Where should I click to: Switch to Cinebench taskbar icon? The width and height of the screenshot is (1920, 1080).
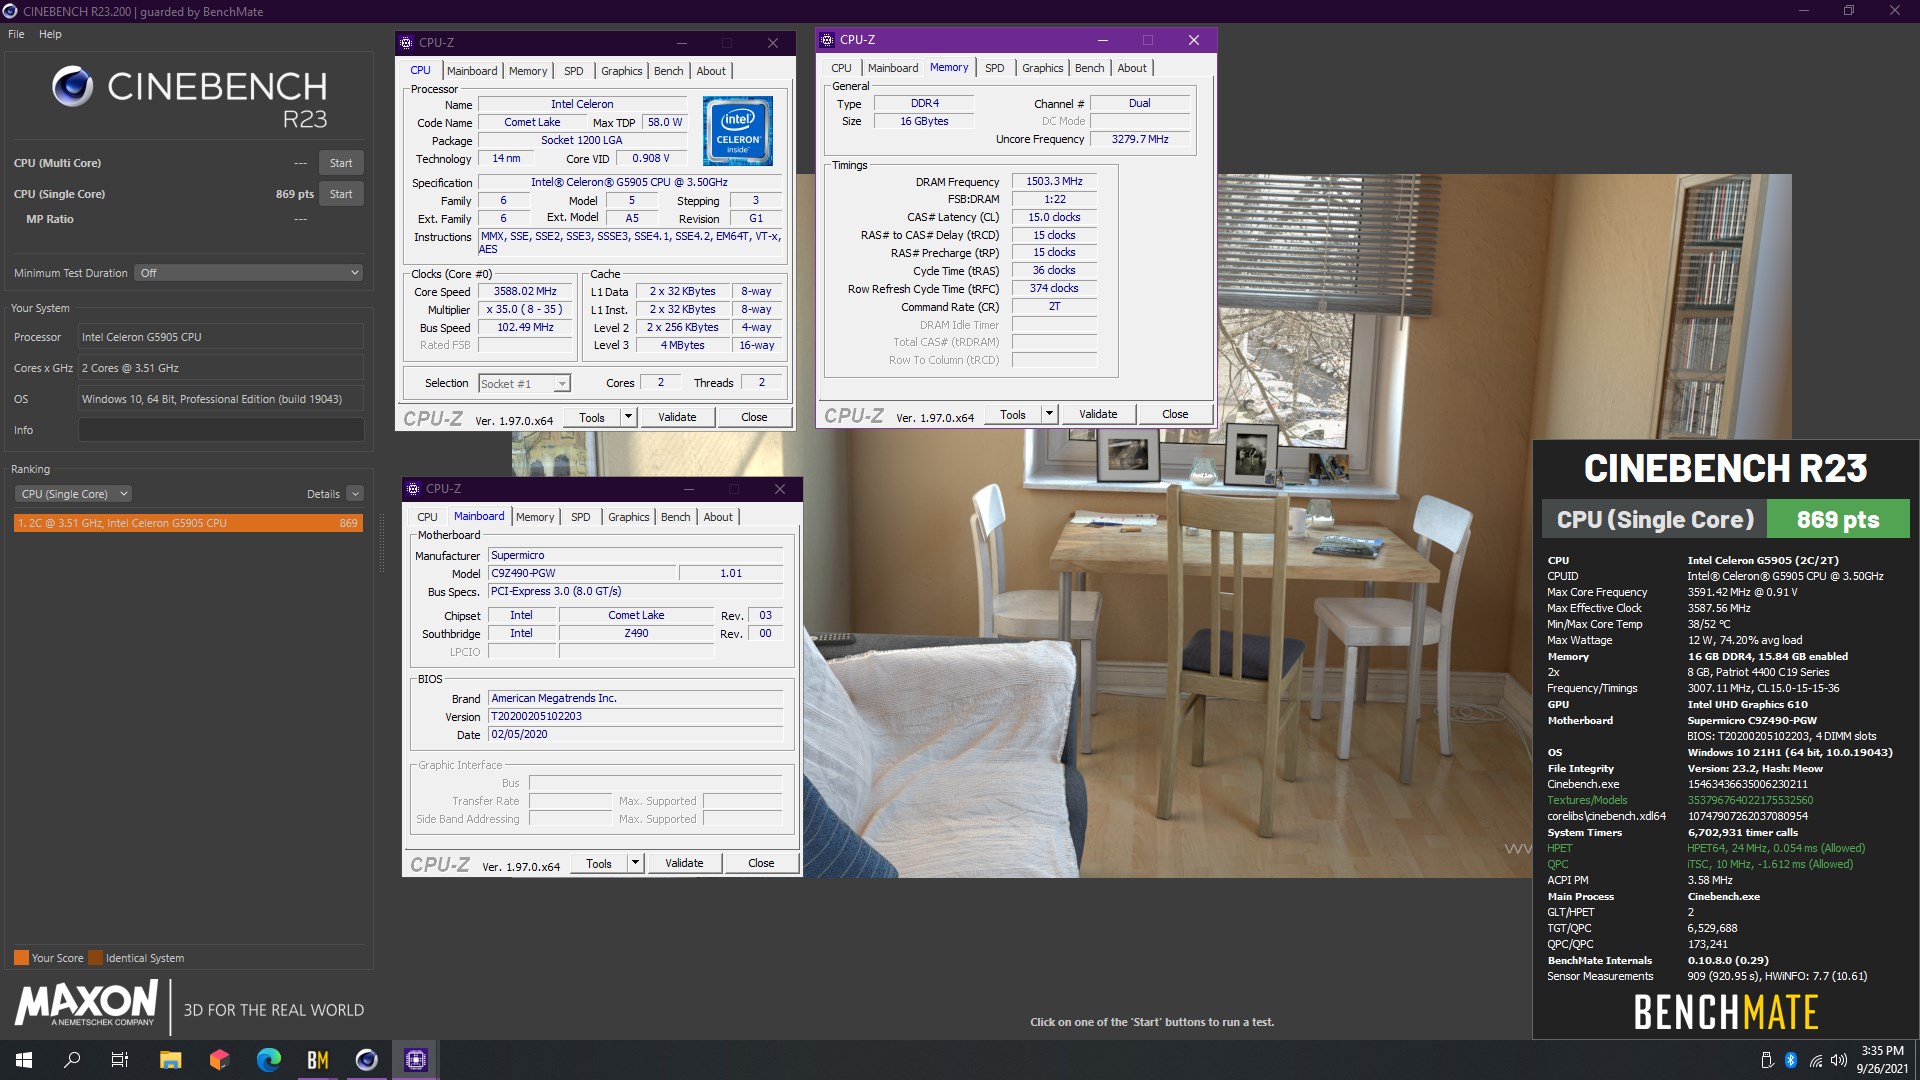pyautogui.click(x=366, y=1060)
